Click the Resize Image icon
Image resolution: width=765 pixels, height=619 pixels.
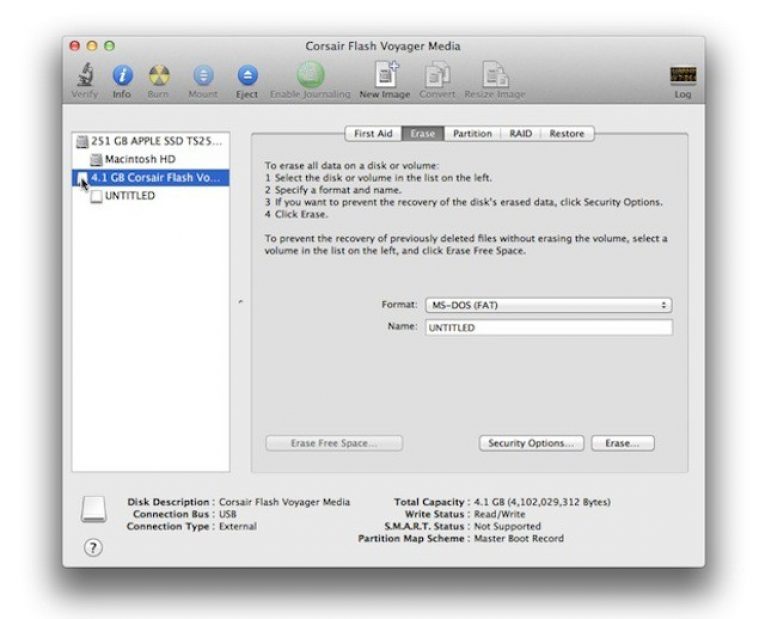(x=495, y=75)
